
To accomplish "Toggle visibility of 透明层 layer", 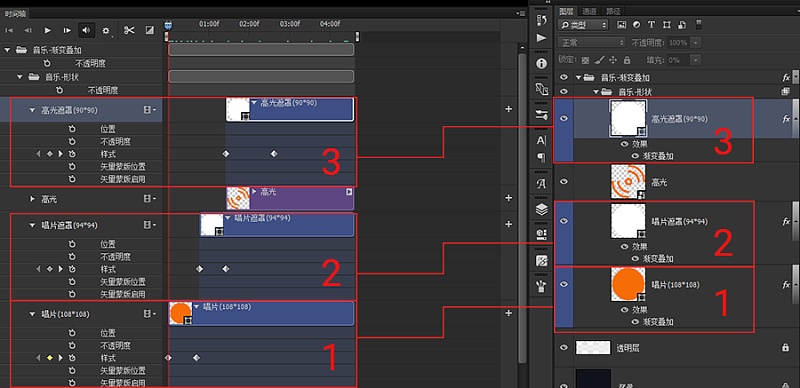I will [564, 348].
